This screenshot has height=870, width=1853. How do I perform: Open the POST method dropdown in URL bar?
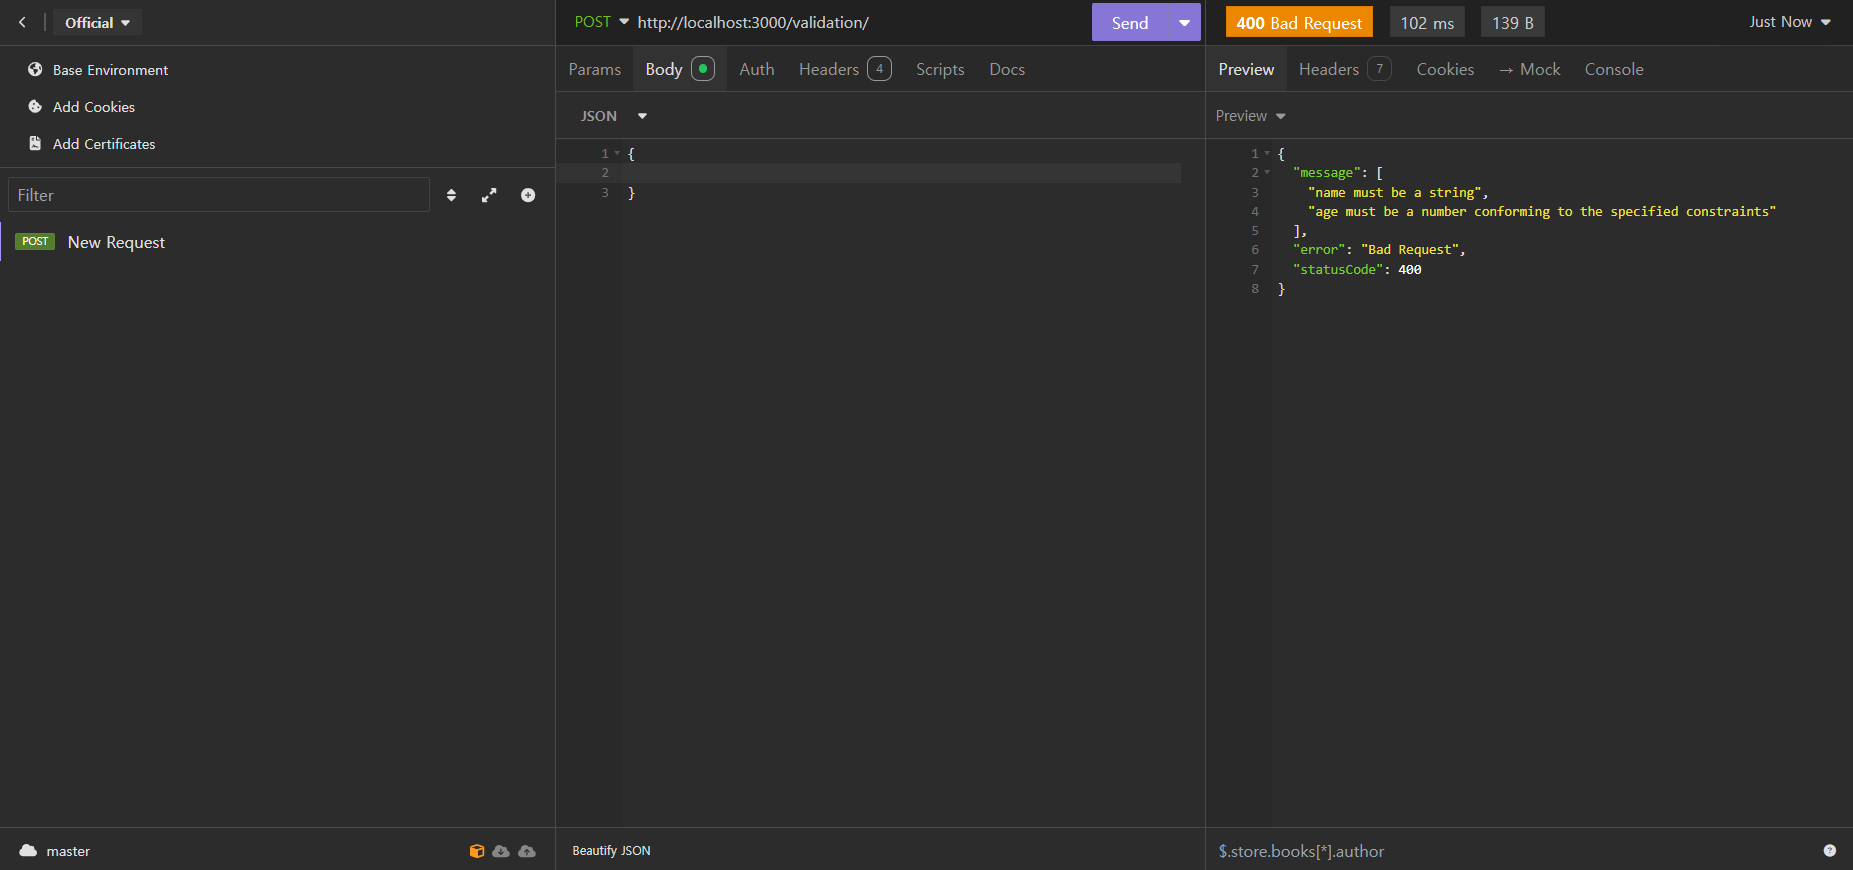[601, 22]
